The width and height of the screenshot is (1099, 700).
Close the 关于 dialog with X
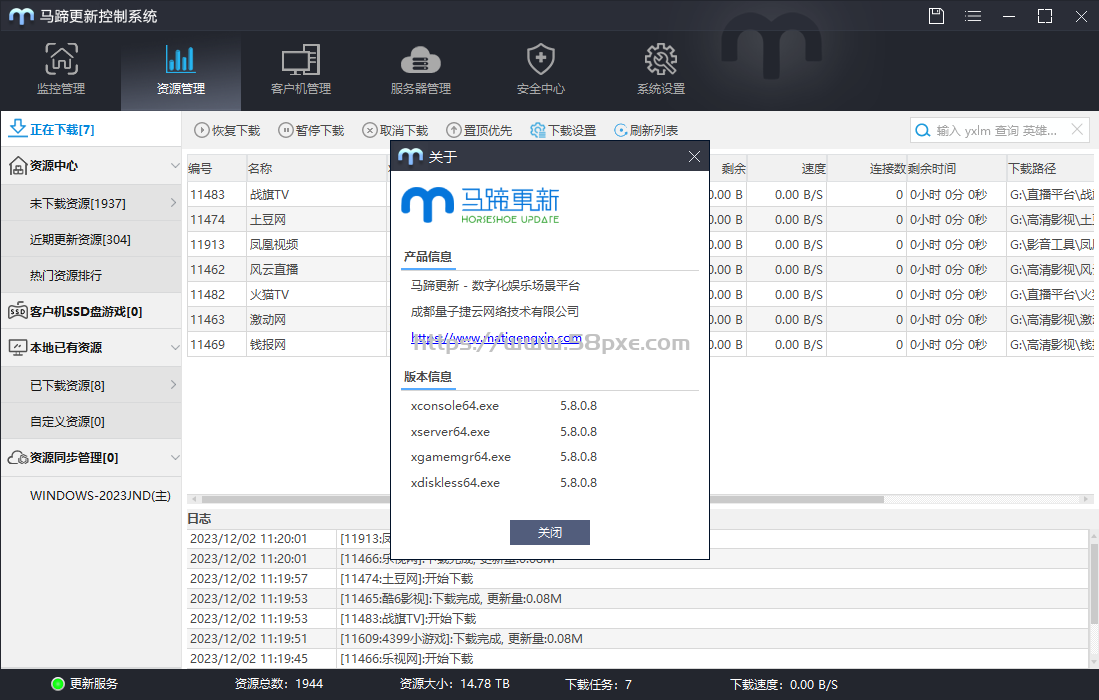coord(694,156)
